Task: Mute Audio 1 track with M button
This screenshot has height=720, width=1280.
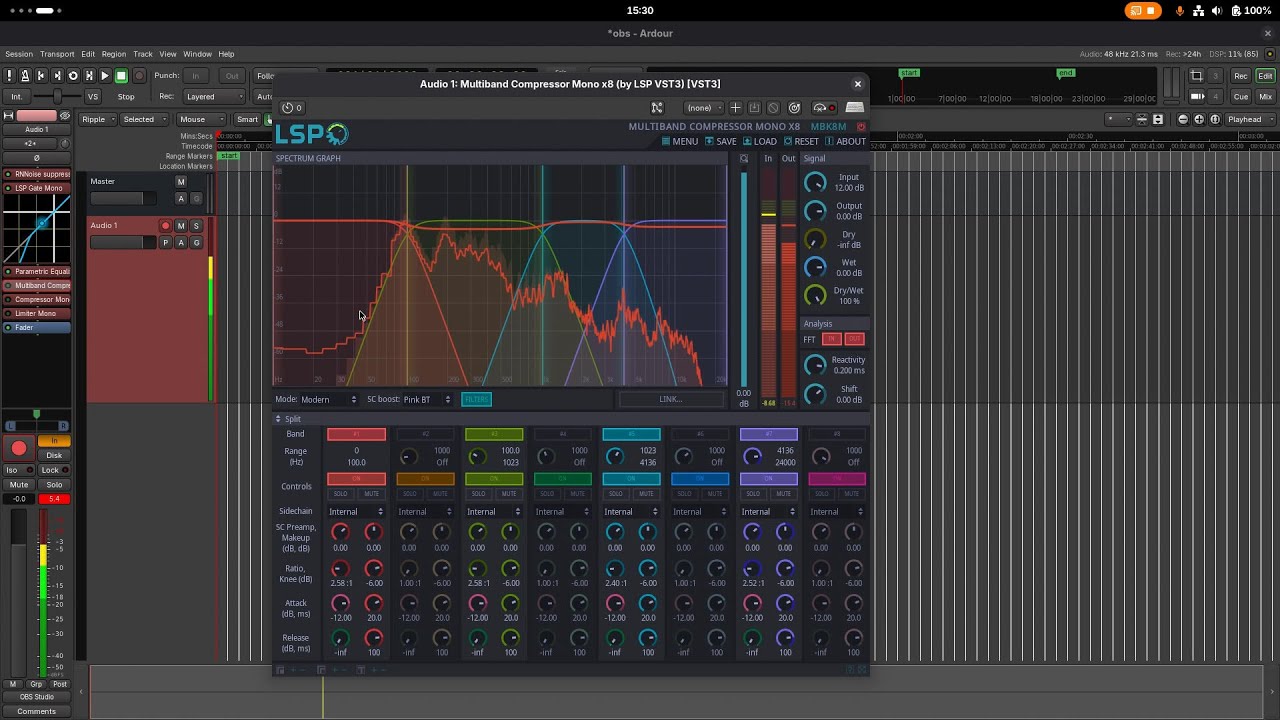Action: (x=181, y=226)
